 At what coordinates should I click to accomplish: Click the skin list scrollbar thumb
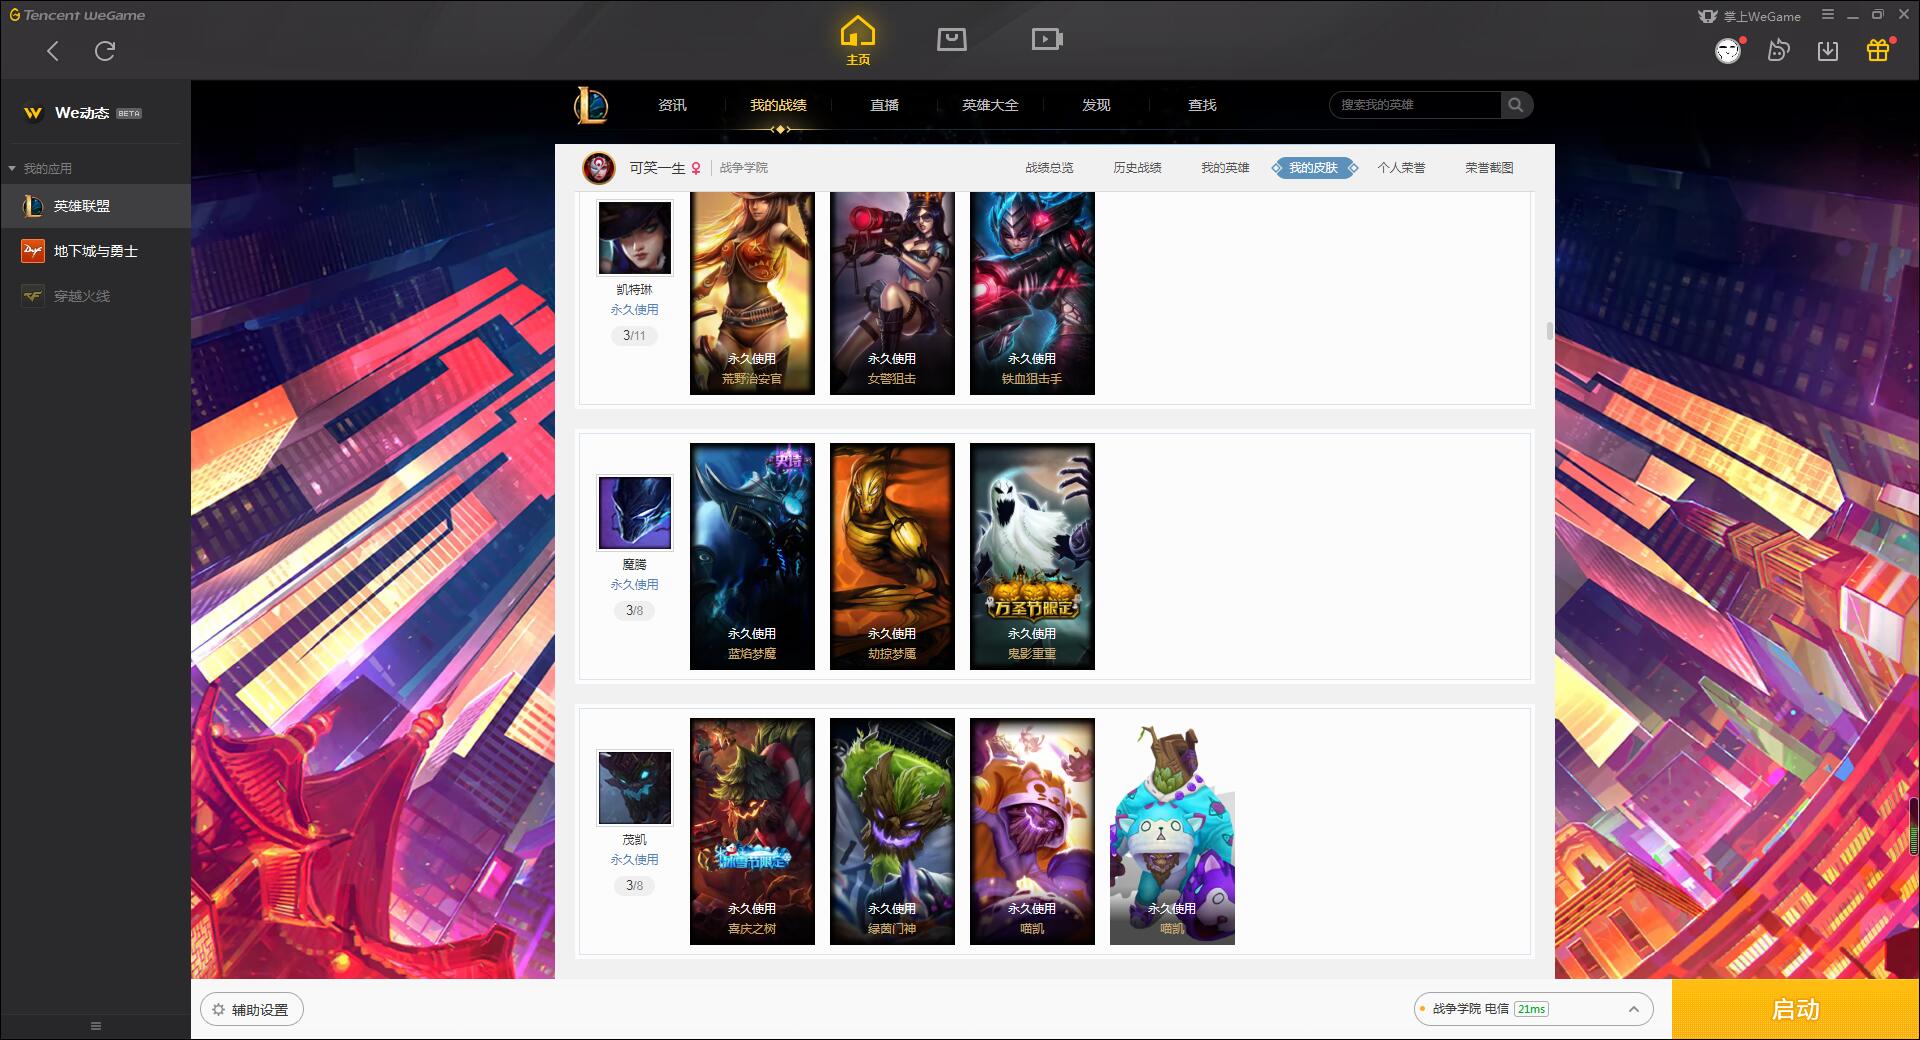[x=1550, y=331]
